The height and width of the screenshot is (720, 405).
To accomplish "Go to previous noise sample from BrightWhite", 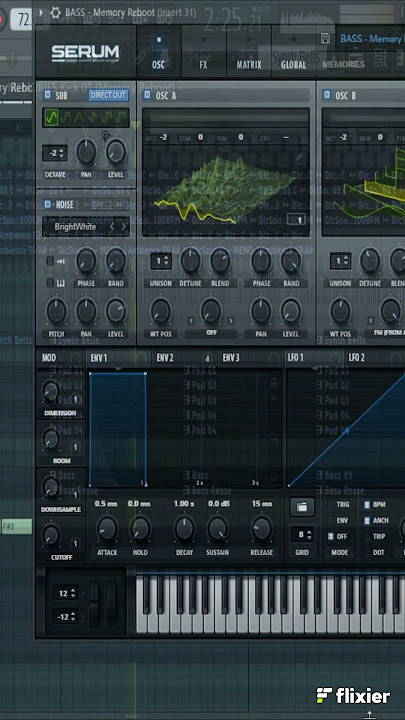I will point(112,227).
